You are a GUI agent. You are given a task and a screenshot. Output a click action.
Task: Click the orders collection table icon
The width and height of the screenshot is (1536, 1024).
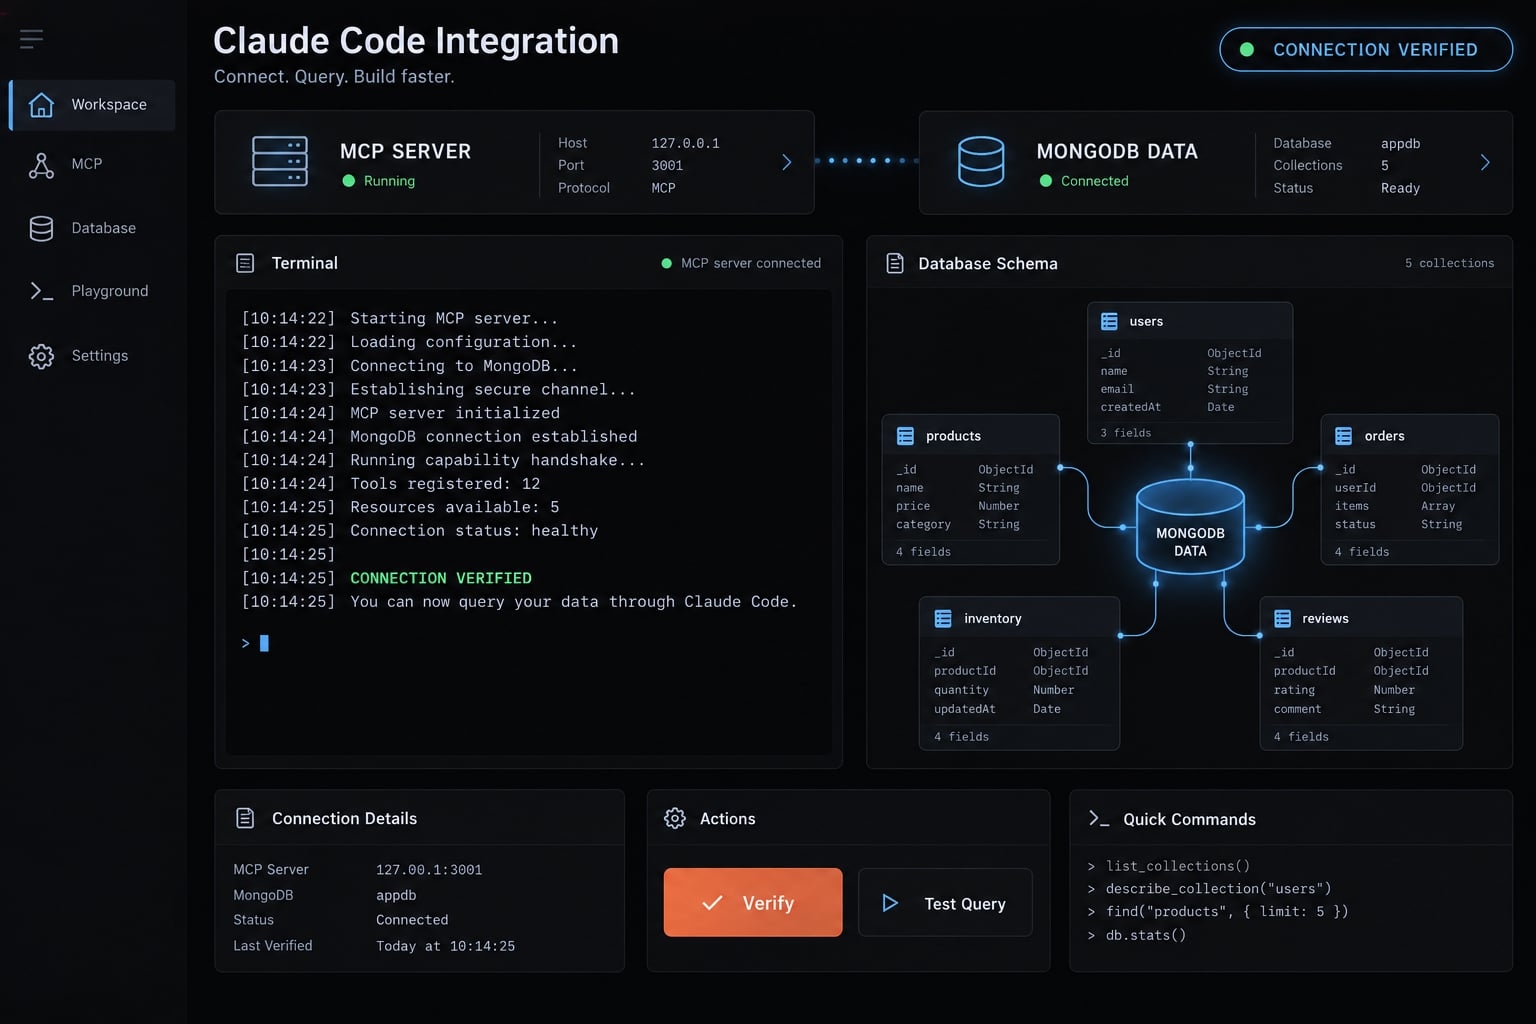point(1344,436)
